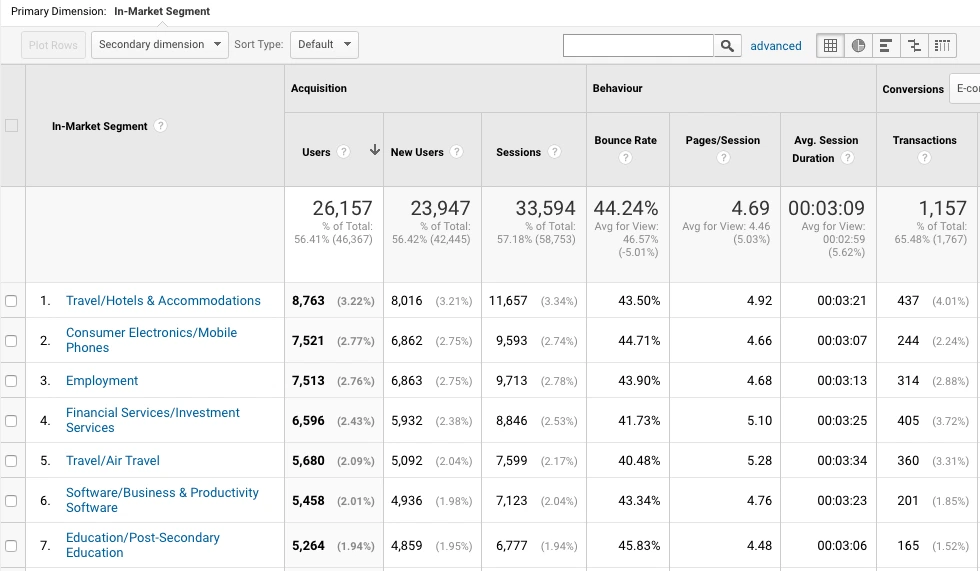Click the Acquisition group header
The width and height of the screenshot is (980, 571).
[319, 88]
